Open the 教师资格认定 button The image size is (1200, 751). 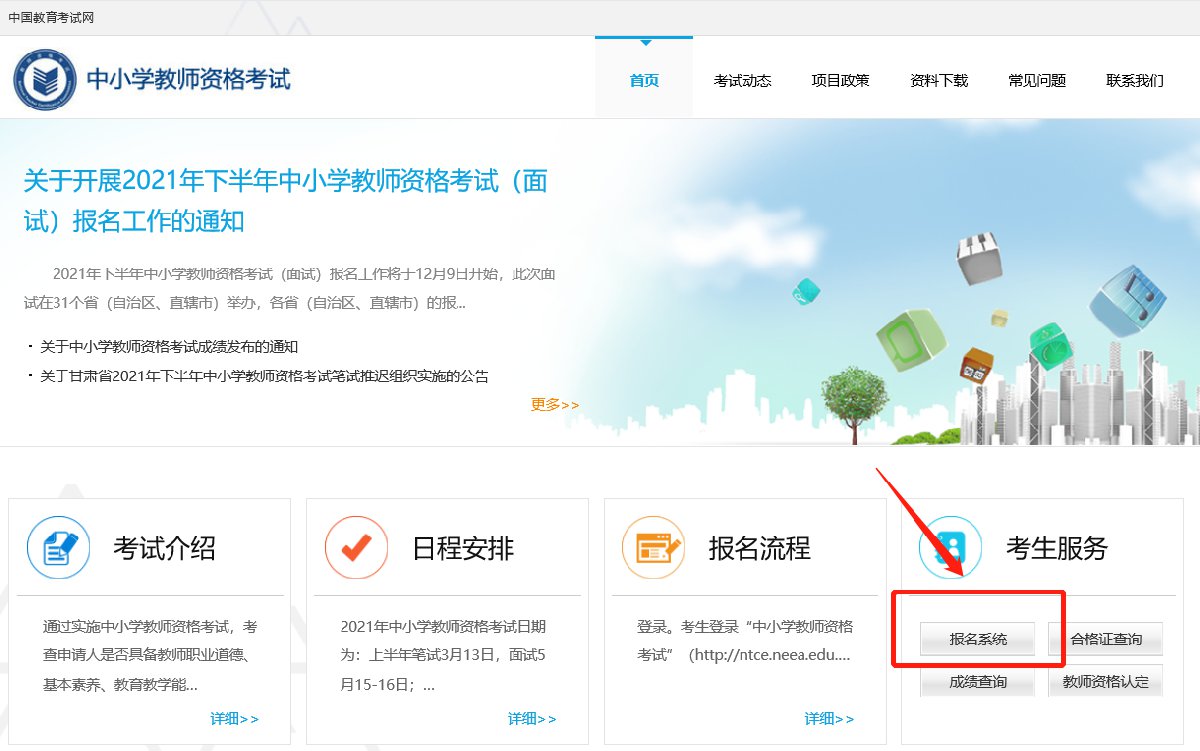1105,682
